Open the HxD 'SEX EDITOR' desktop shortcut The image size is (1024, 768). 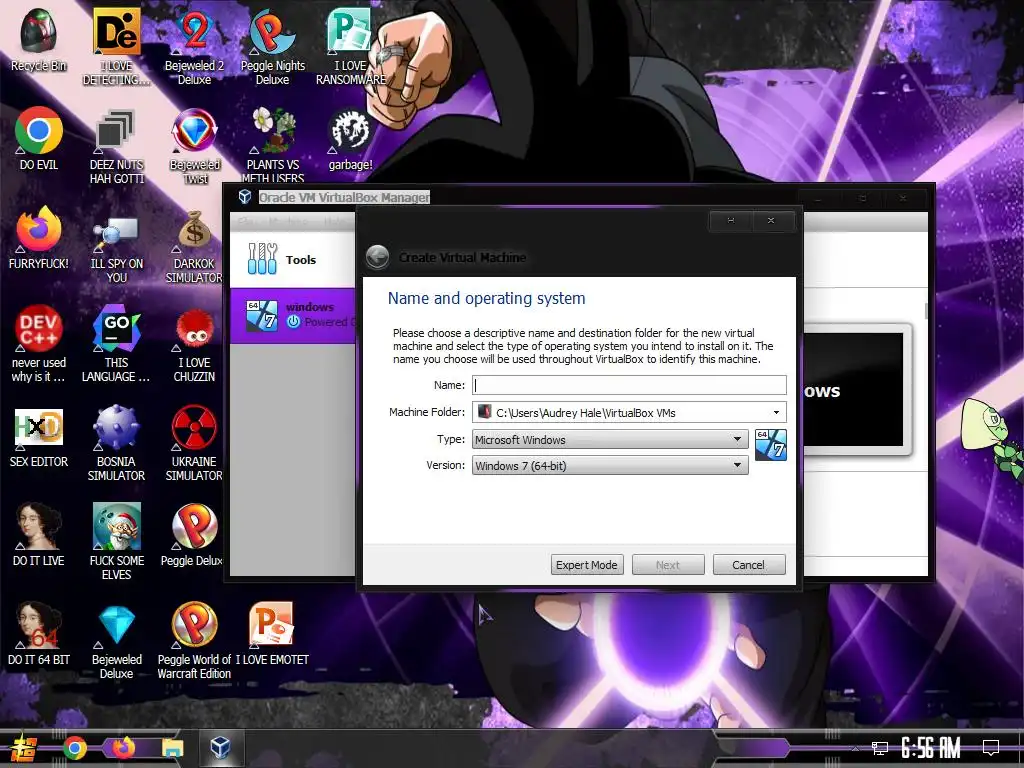coord(39,436)
